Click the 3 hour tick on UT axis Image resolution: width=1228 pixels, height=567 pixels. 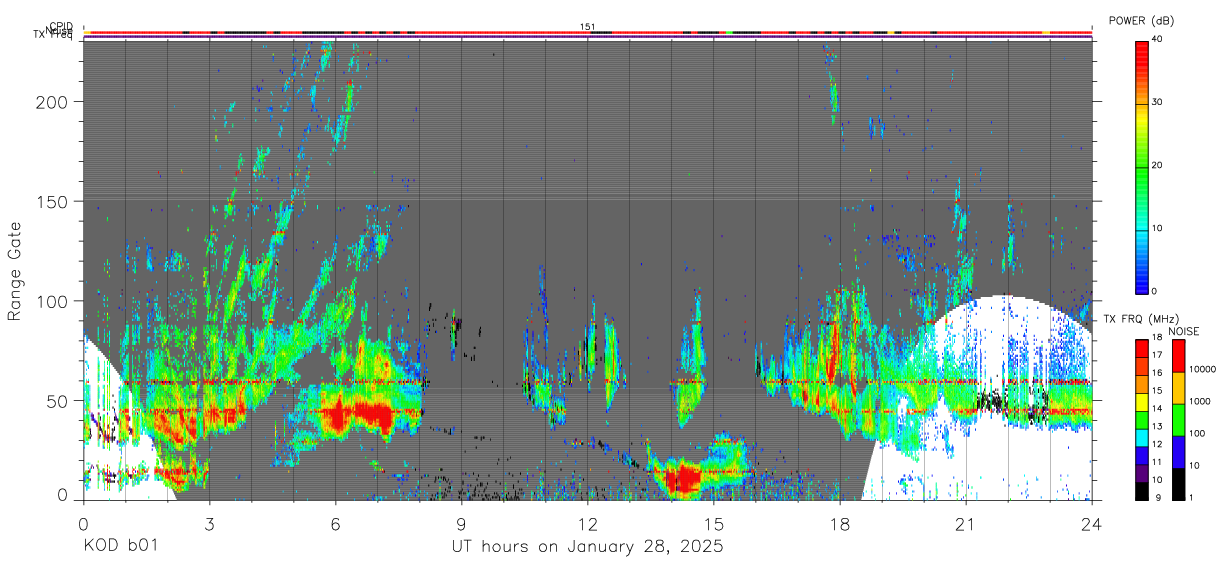pos(209,523)
